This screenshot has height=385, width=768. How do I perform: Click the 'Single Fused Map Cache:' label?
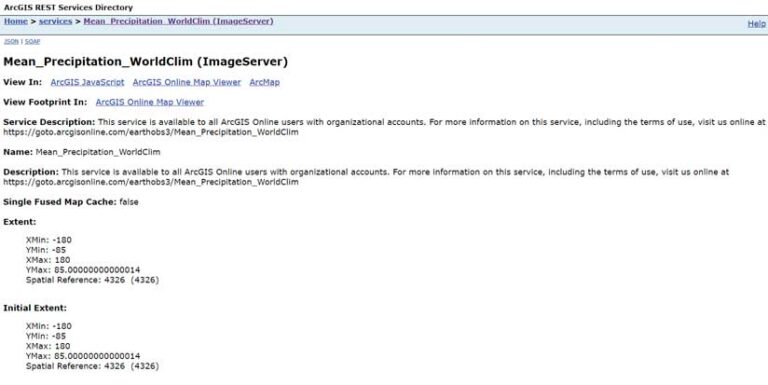pos(60,202)
